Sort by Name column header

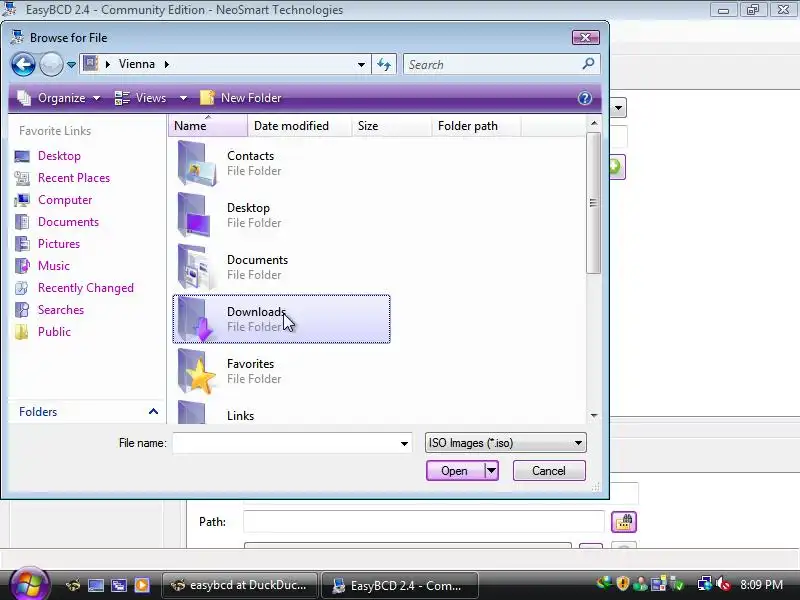207,126
